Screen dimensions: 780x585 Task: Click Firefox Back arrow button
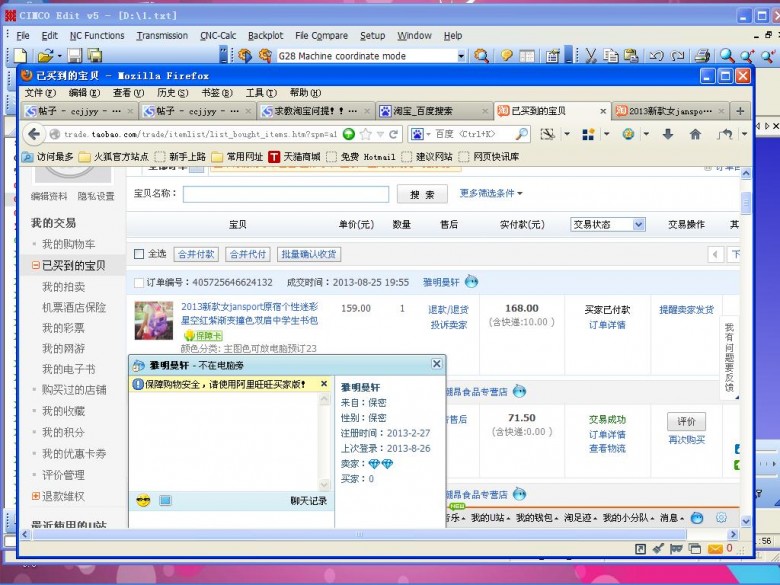(x=34, y=134)
